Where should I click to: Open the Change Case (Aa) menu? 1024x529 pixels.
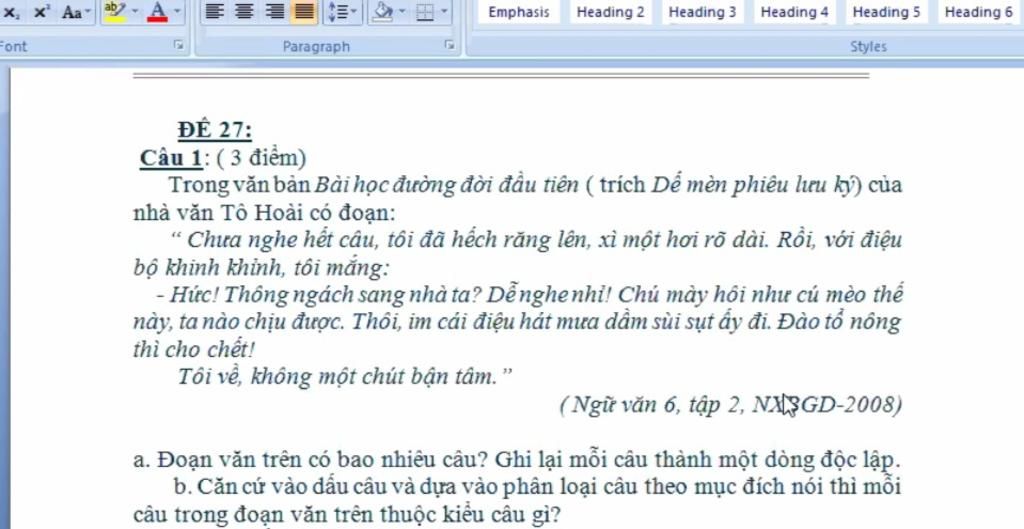[76, 11]
